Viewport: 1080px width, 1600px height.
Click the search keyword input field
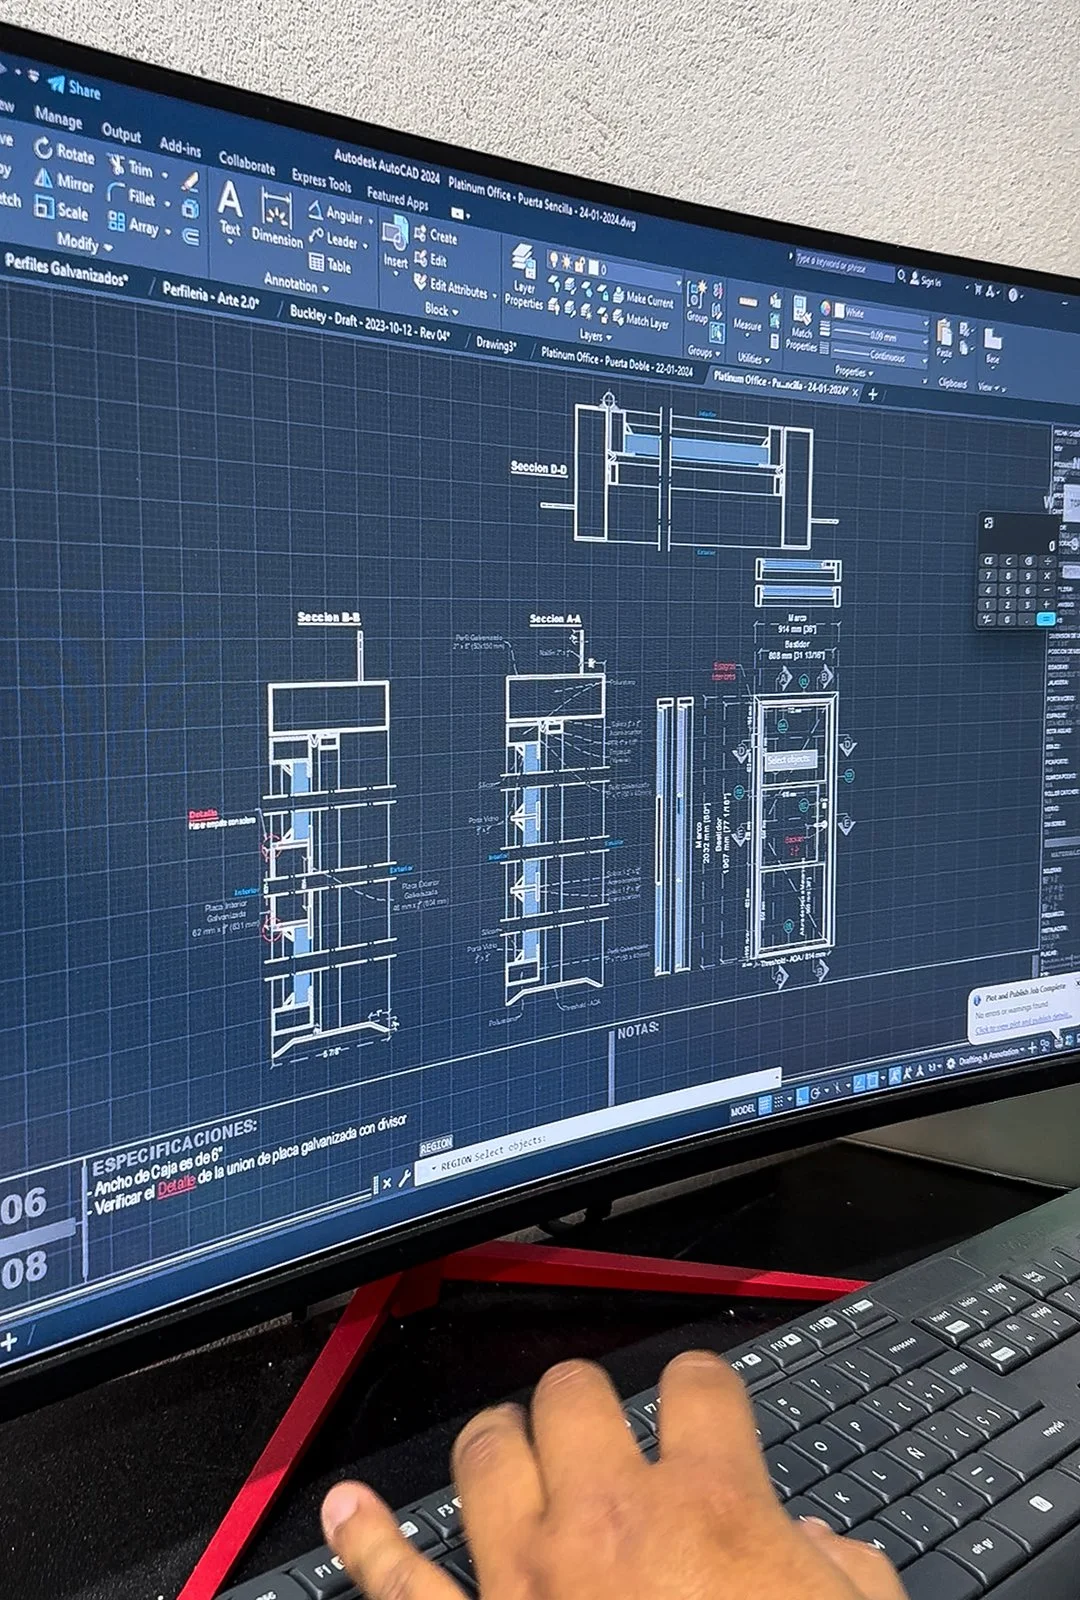click(843, 267)
